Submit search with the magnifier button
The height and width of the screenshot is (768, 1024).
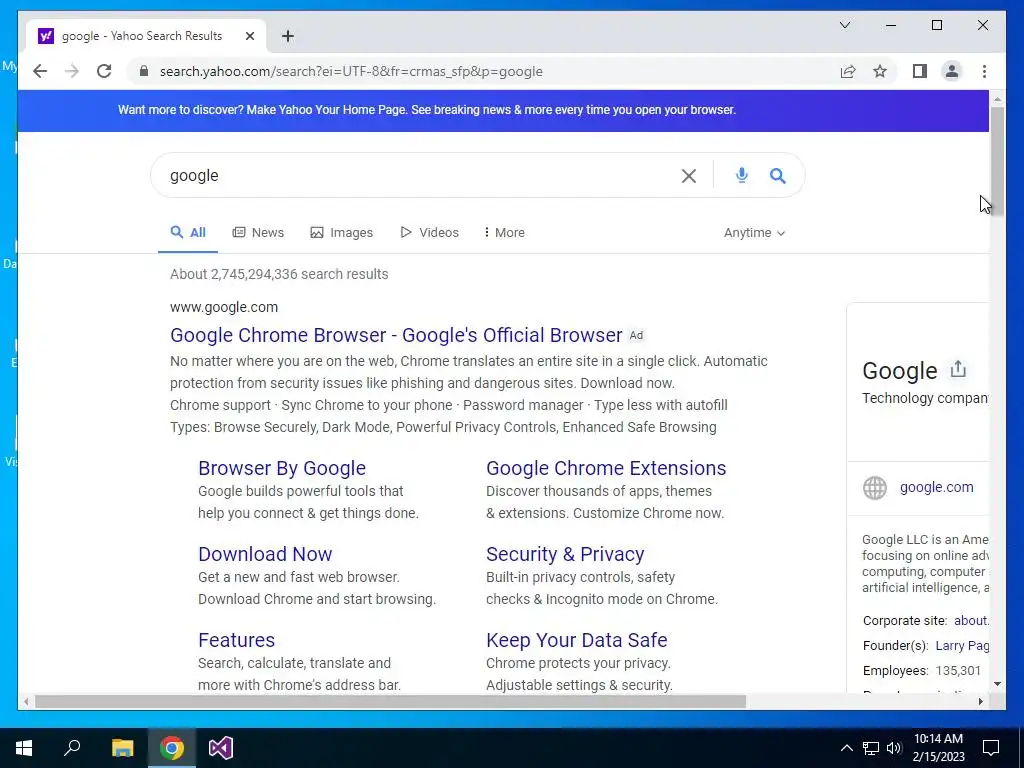tap(777, 175)
